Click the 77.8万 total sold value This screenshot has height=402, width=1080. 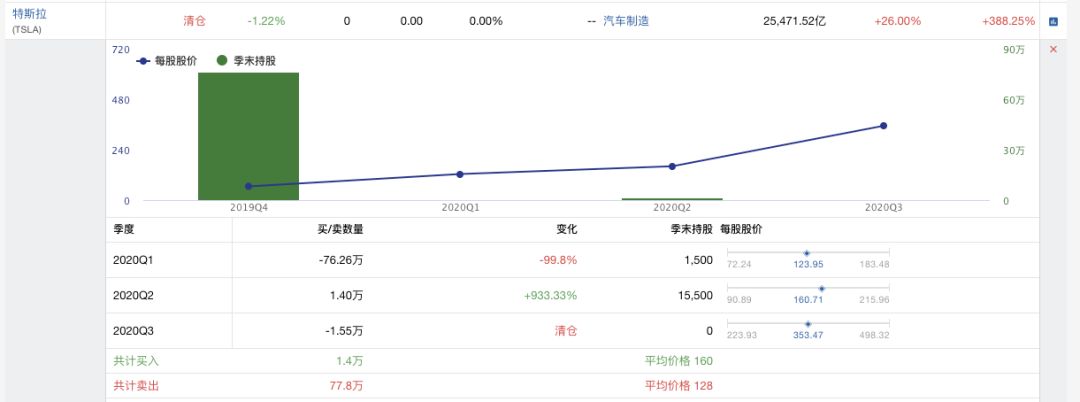[348, 386]
